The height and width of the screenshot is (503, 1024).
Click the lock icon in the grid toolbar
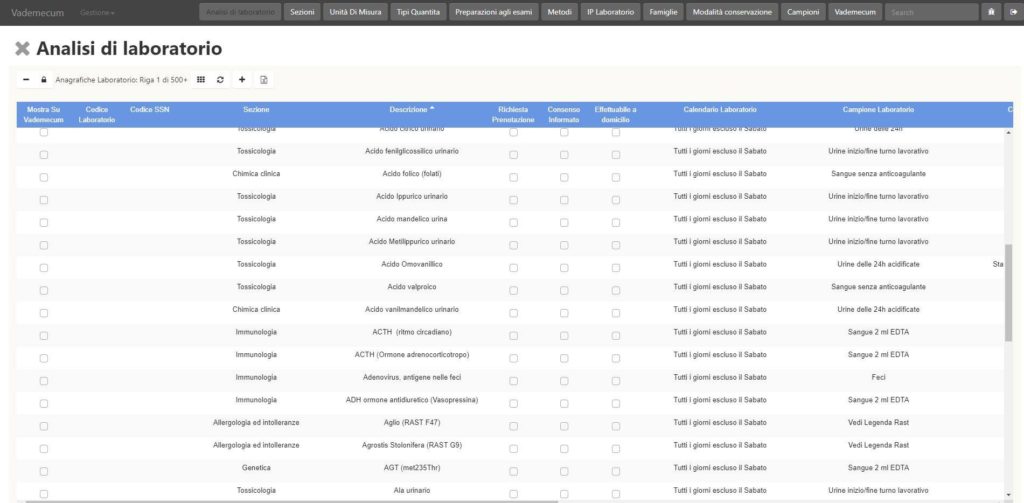[43, 79]
